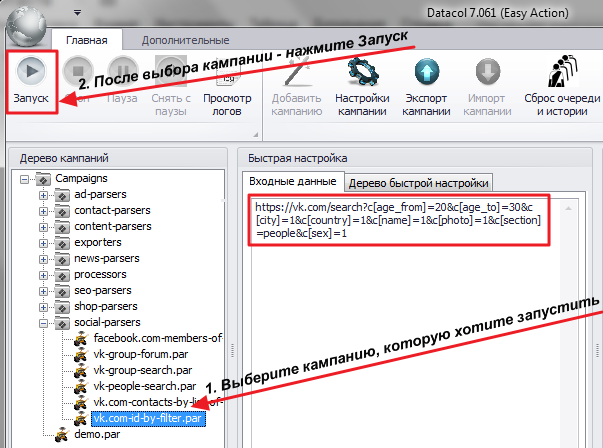This screenshot has width=603, height=448.
Task: Select demo.par campaign in tree
Action: point(97,435)
